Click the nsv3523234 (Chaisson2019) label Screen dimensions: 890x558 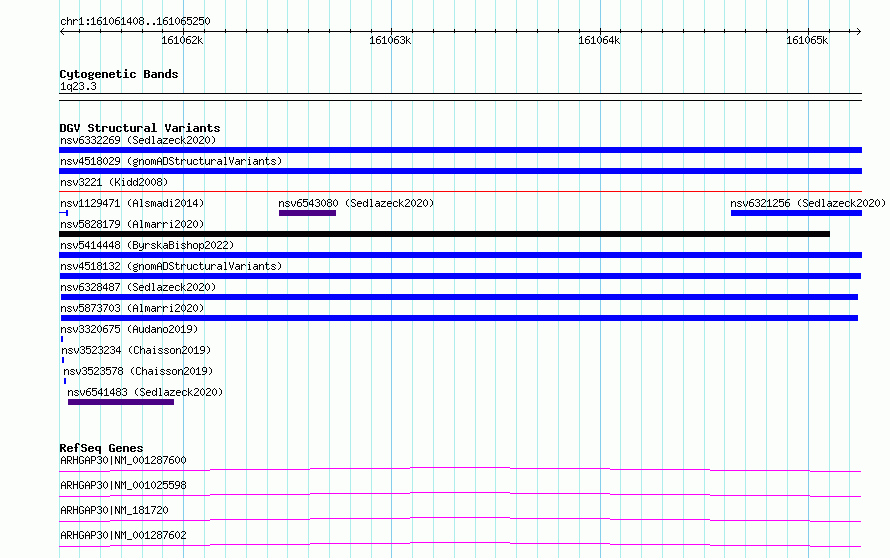tap(136, 350)
